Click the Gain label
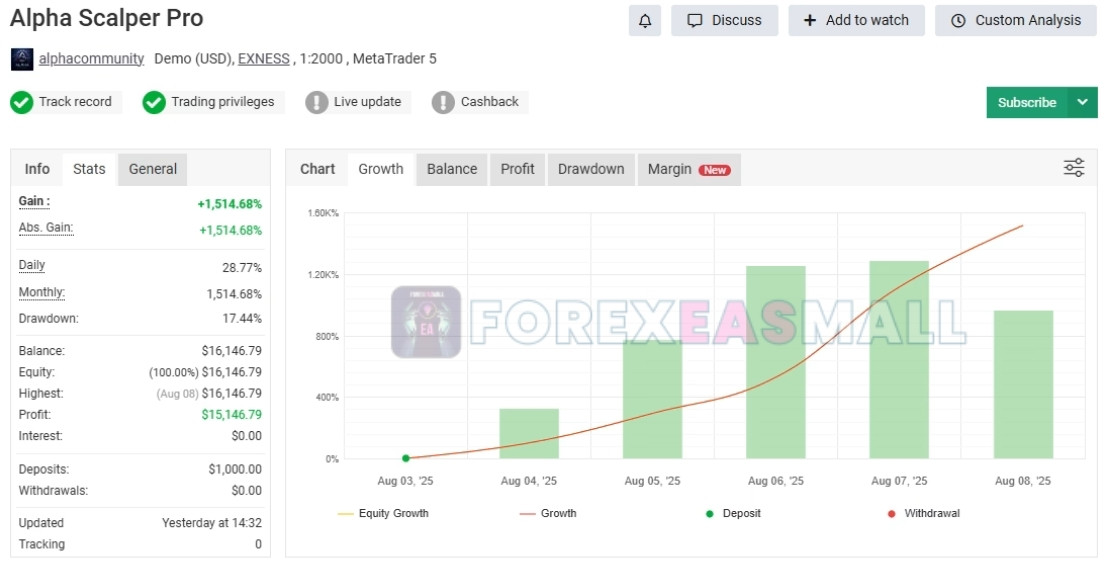The width and height of the screenshot is (1110, 565). click(34, 201)
